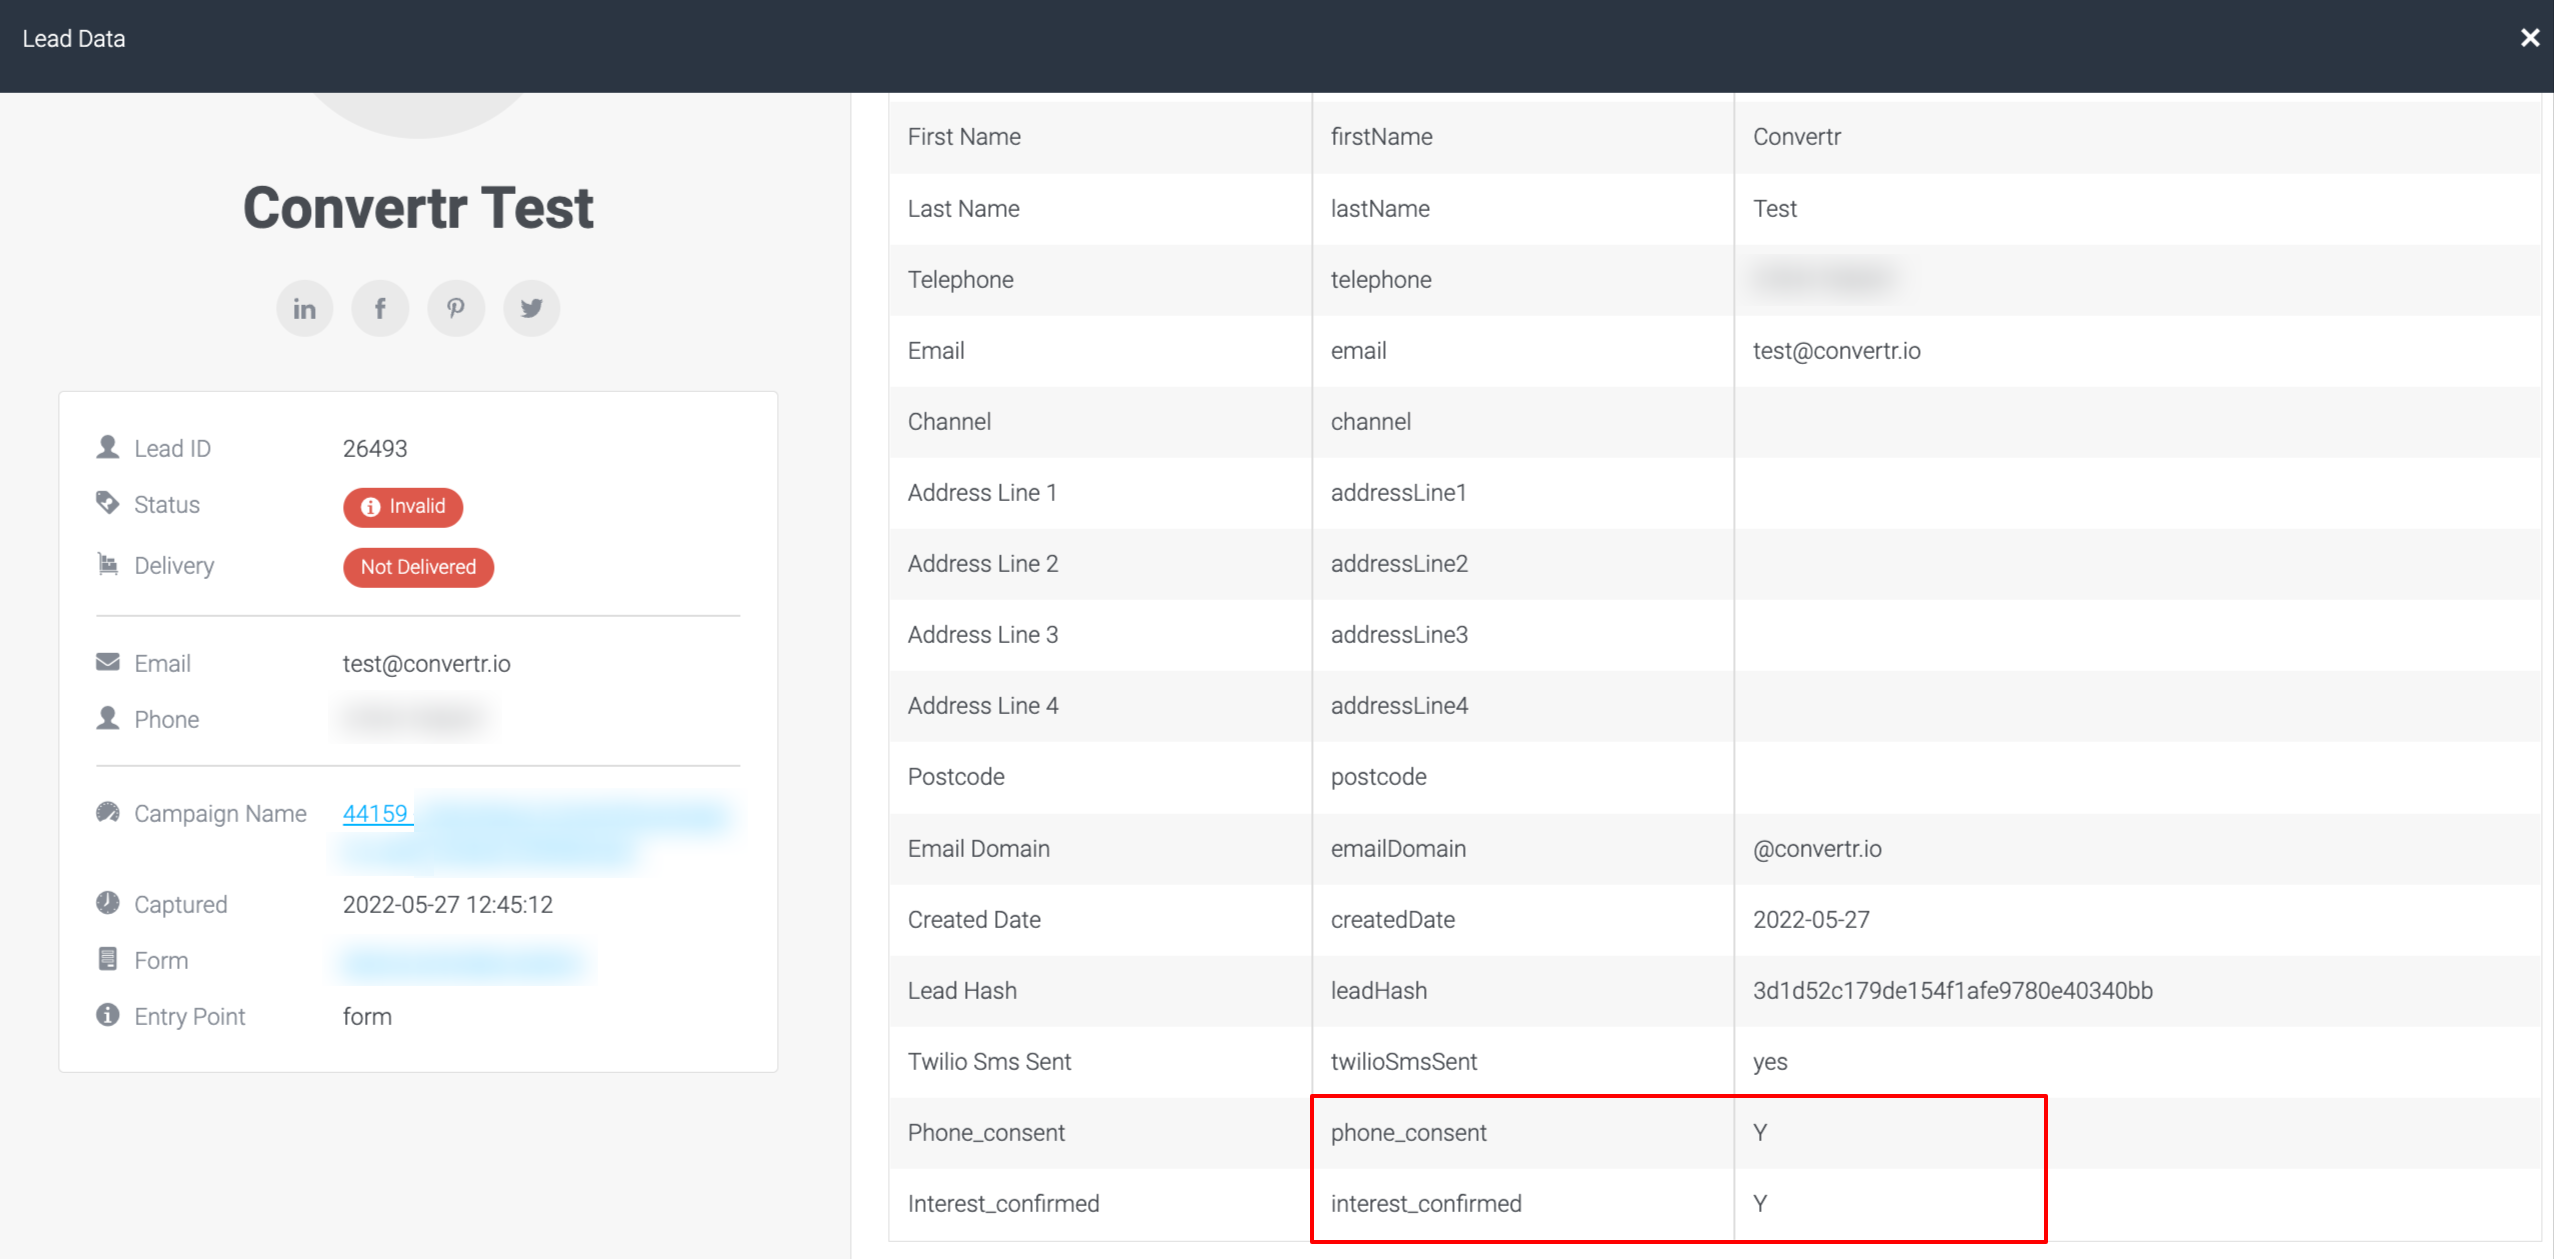
Task: Click the Address Line 4 label
Action: pyautogui.click(x=983, y=706)
